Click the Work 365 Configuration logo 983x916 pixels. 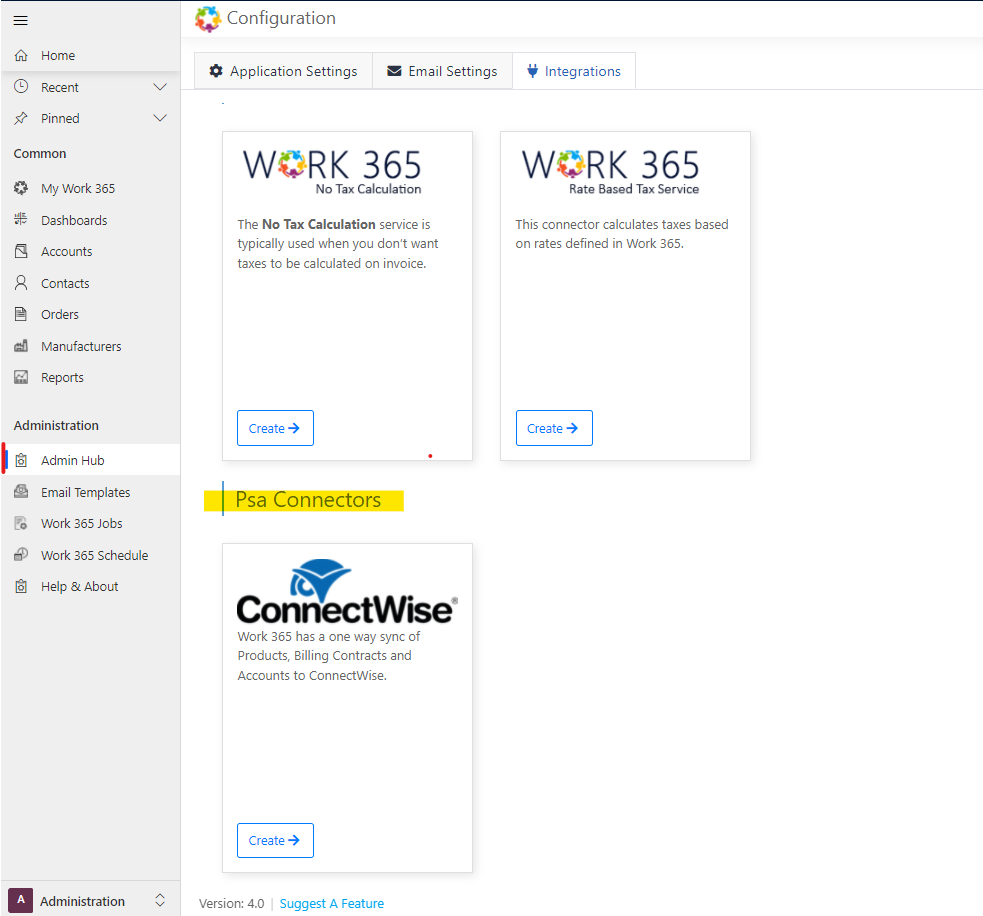point(208,19)
